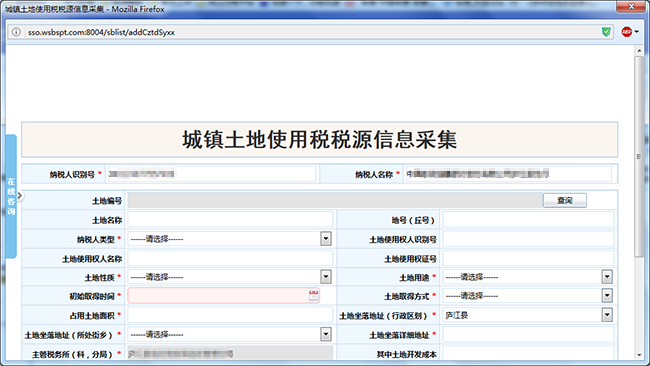The width and height of the screenshot is (650, 366).
Task: Click the 土地坐落详细地址 input field
Action: tap(528, 334)
